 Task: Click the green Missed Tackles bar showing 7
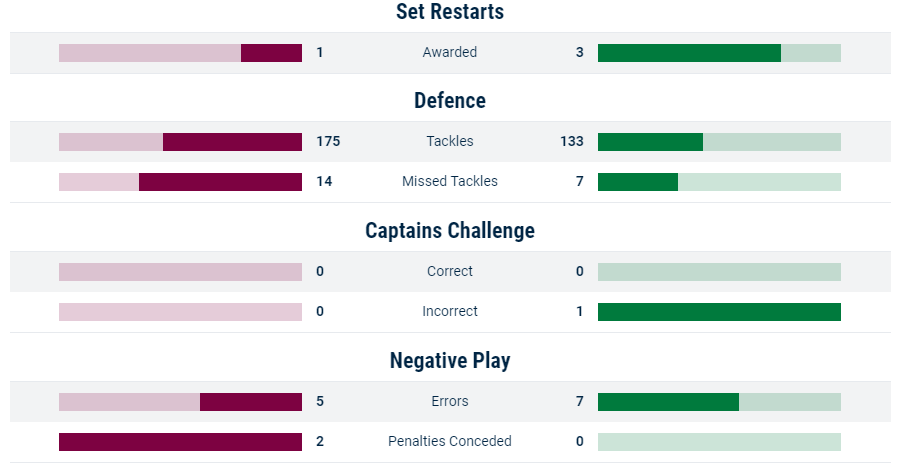coord(719,182)
